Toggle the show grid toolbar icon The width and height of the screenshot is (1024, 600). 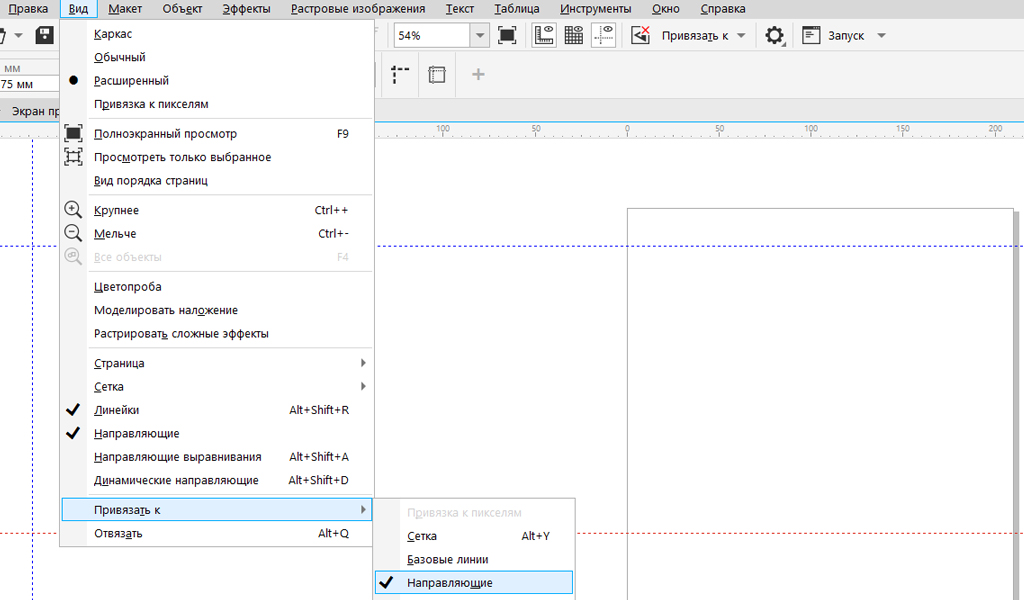coord(574,36)
